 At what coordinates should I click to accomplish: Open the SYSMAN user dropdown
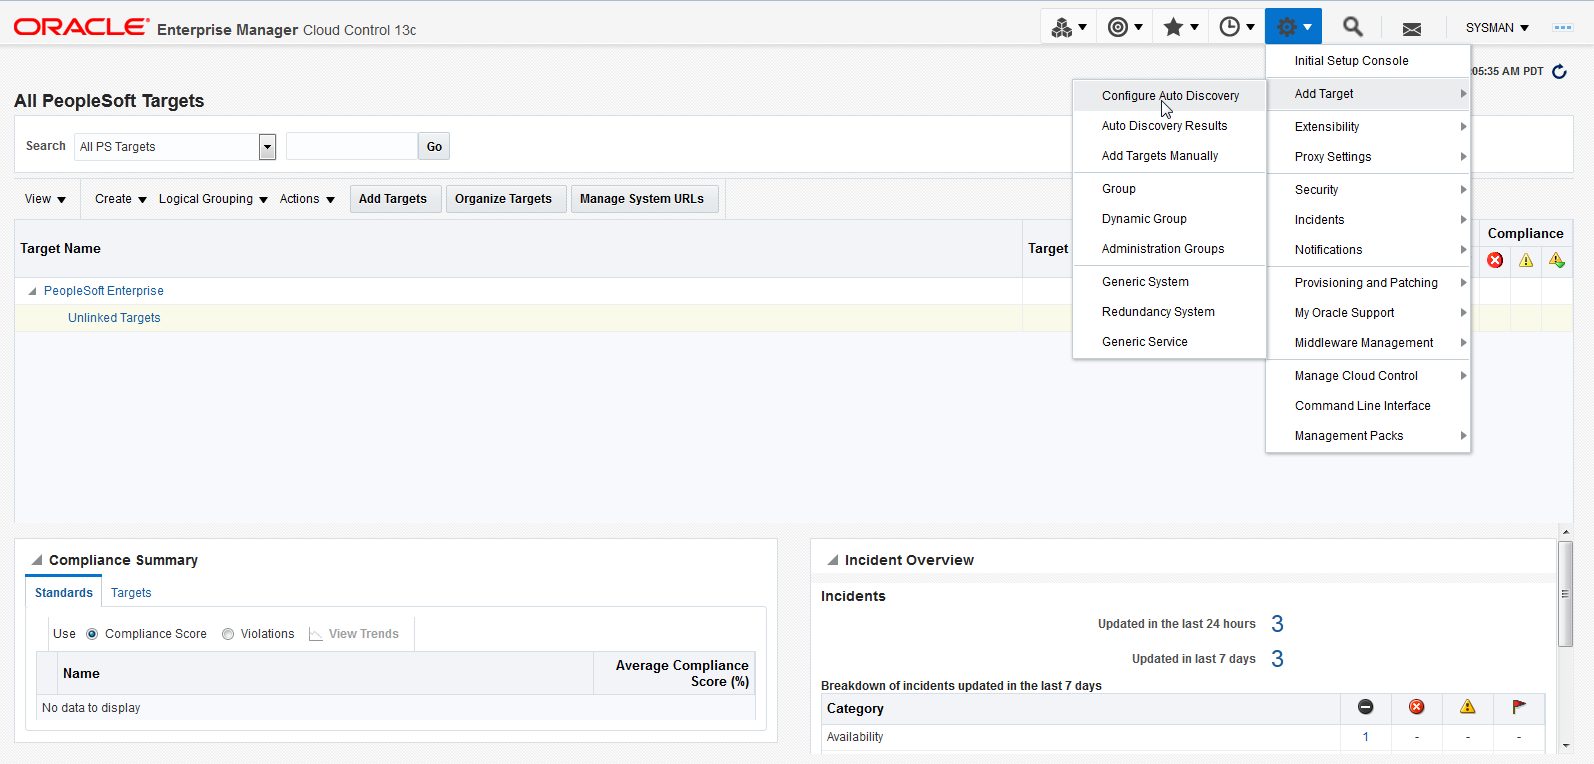point(1497,28)
